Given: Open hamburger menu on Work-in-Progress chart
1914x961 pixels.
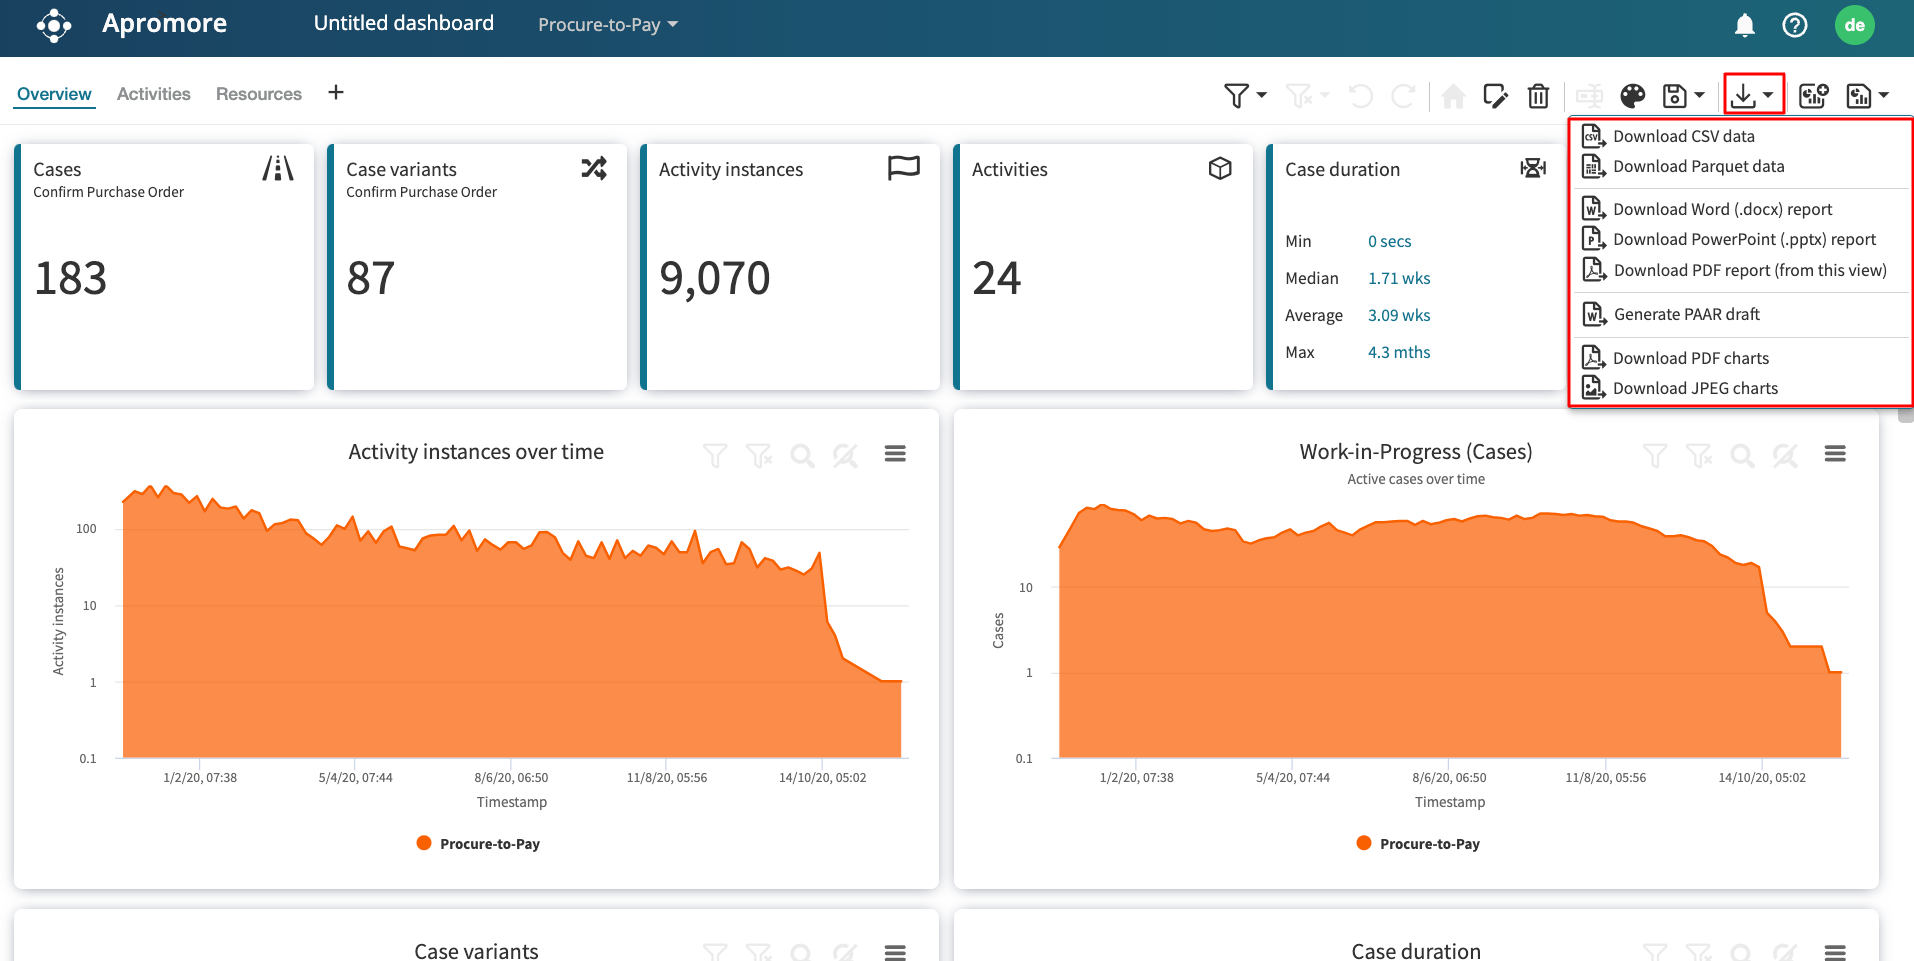Looking at the screenshot, I should point(1835,454).
